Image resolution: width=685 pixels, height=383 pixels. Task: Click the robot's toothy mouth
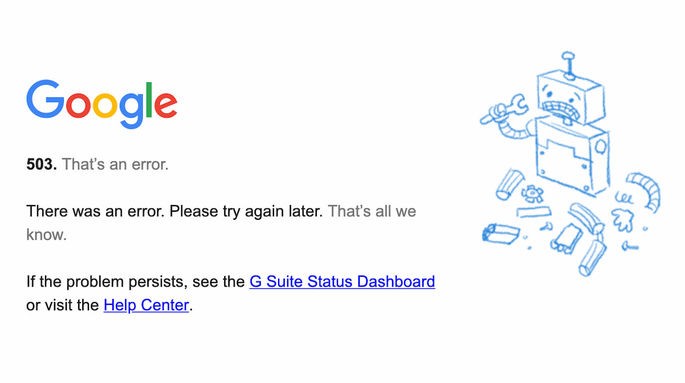(560, 110)
